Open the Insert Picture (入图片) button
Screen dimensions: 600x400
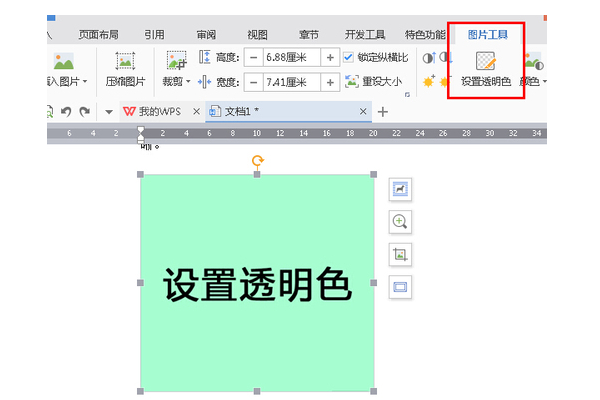click(x=63, y=69)
